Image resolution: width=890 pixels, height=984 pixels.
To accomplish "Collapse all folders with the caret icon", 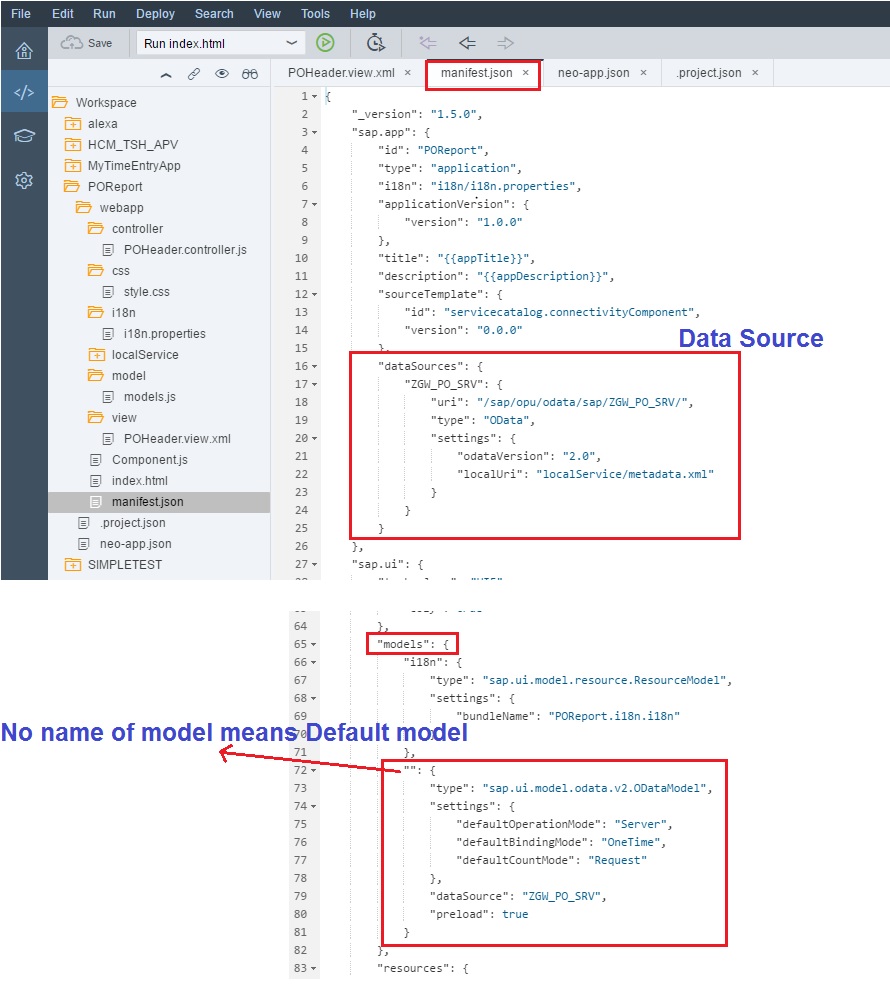I will pyautogui.click(x=166, y=75).
